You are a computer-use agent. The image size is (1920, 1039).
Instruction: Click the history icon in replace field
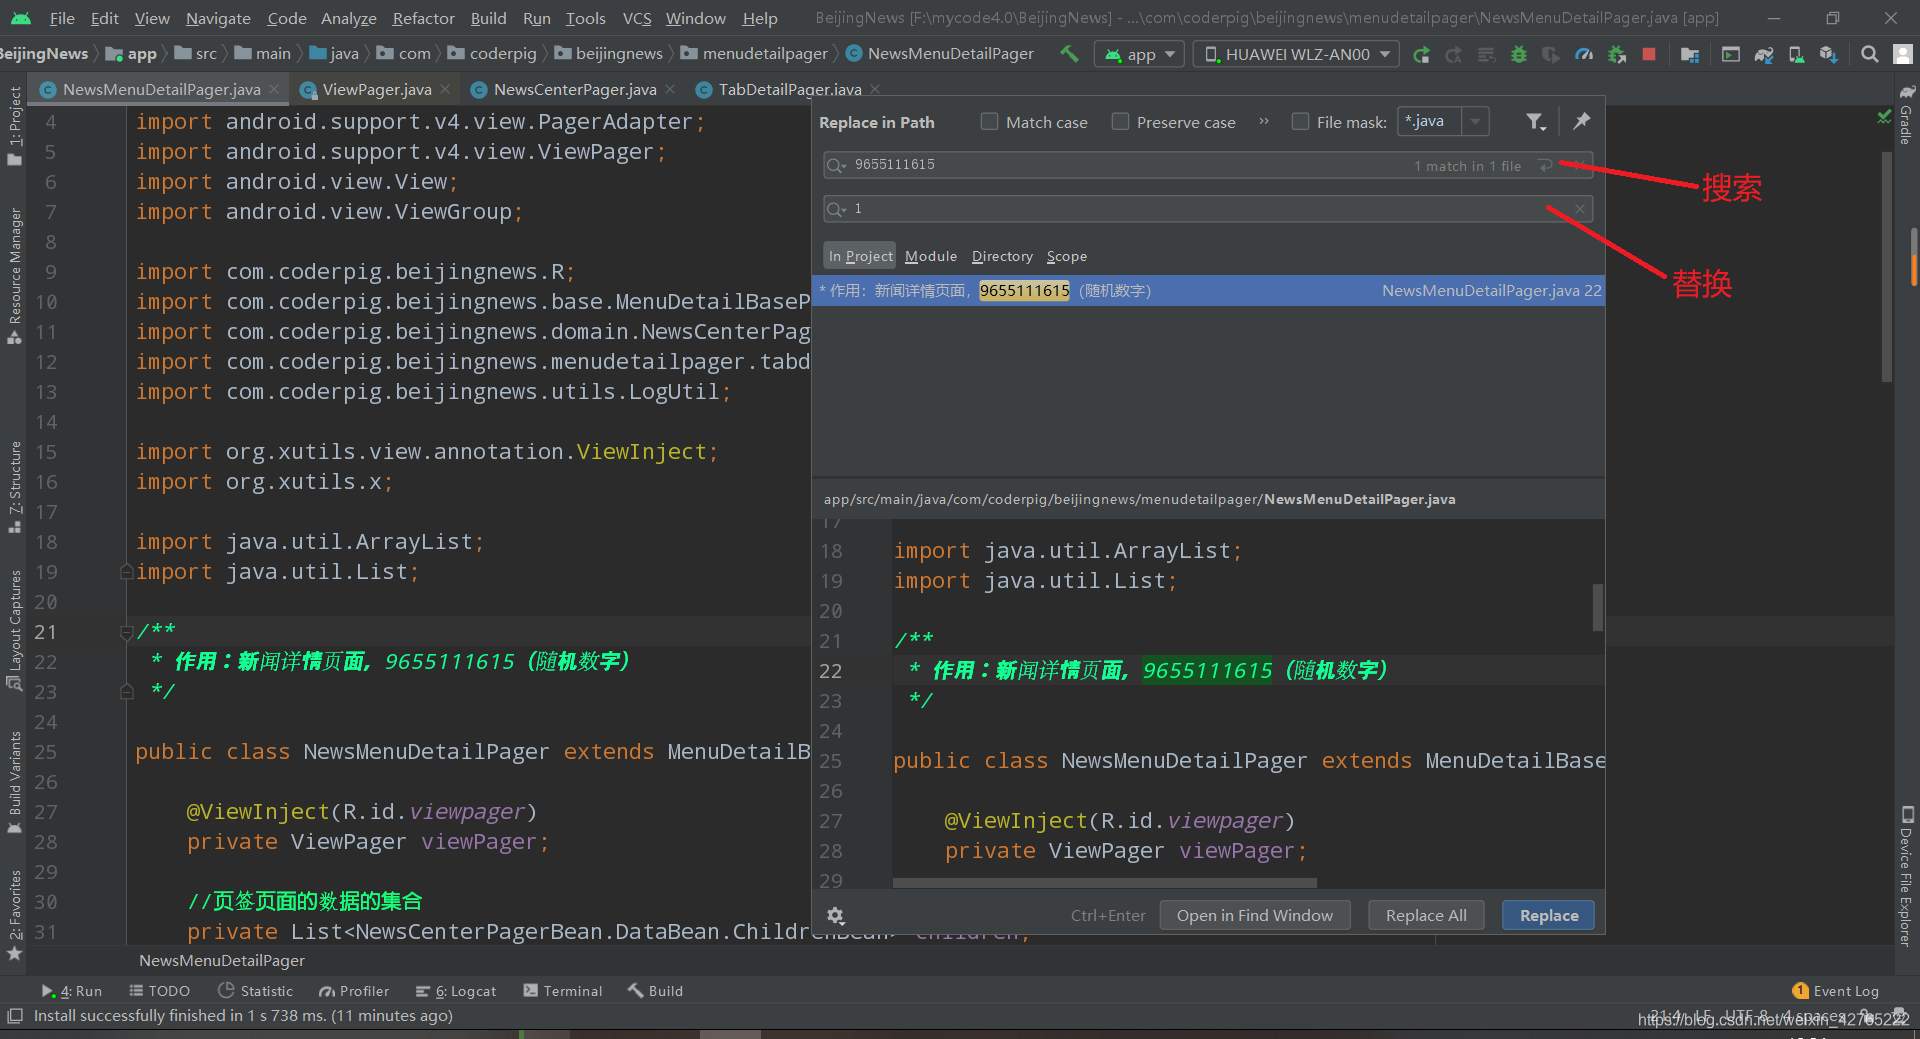[837, 209]
